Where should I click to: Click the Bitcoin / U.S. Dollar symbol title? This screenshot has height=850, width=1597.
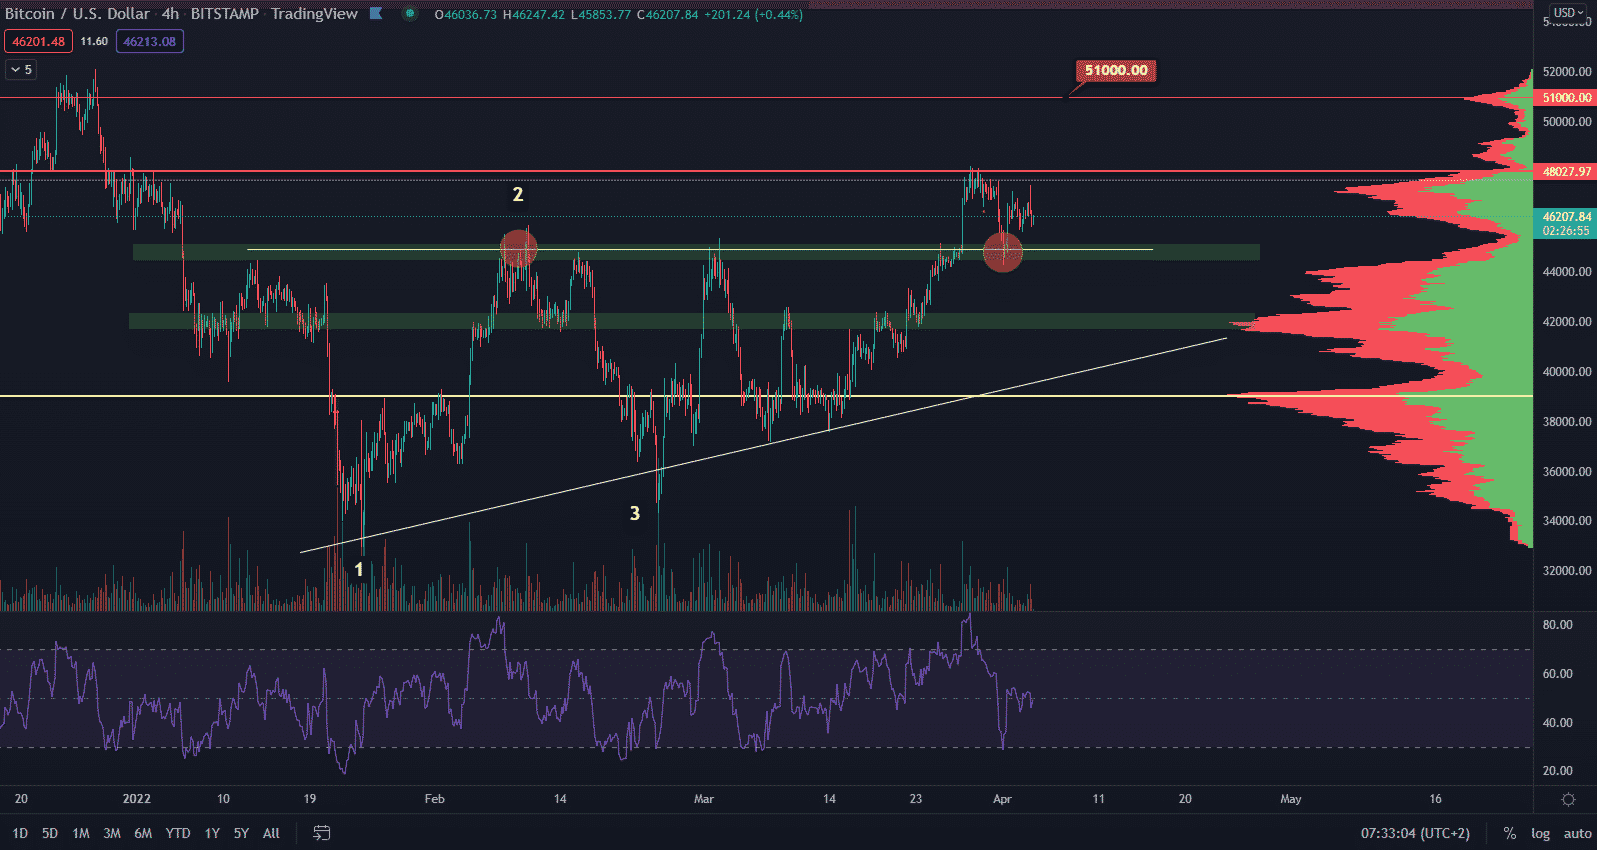pos(77,14)
